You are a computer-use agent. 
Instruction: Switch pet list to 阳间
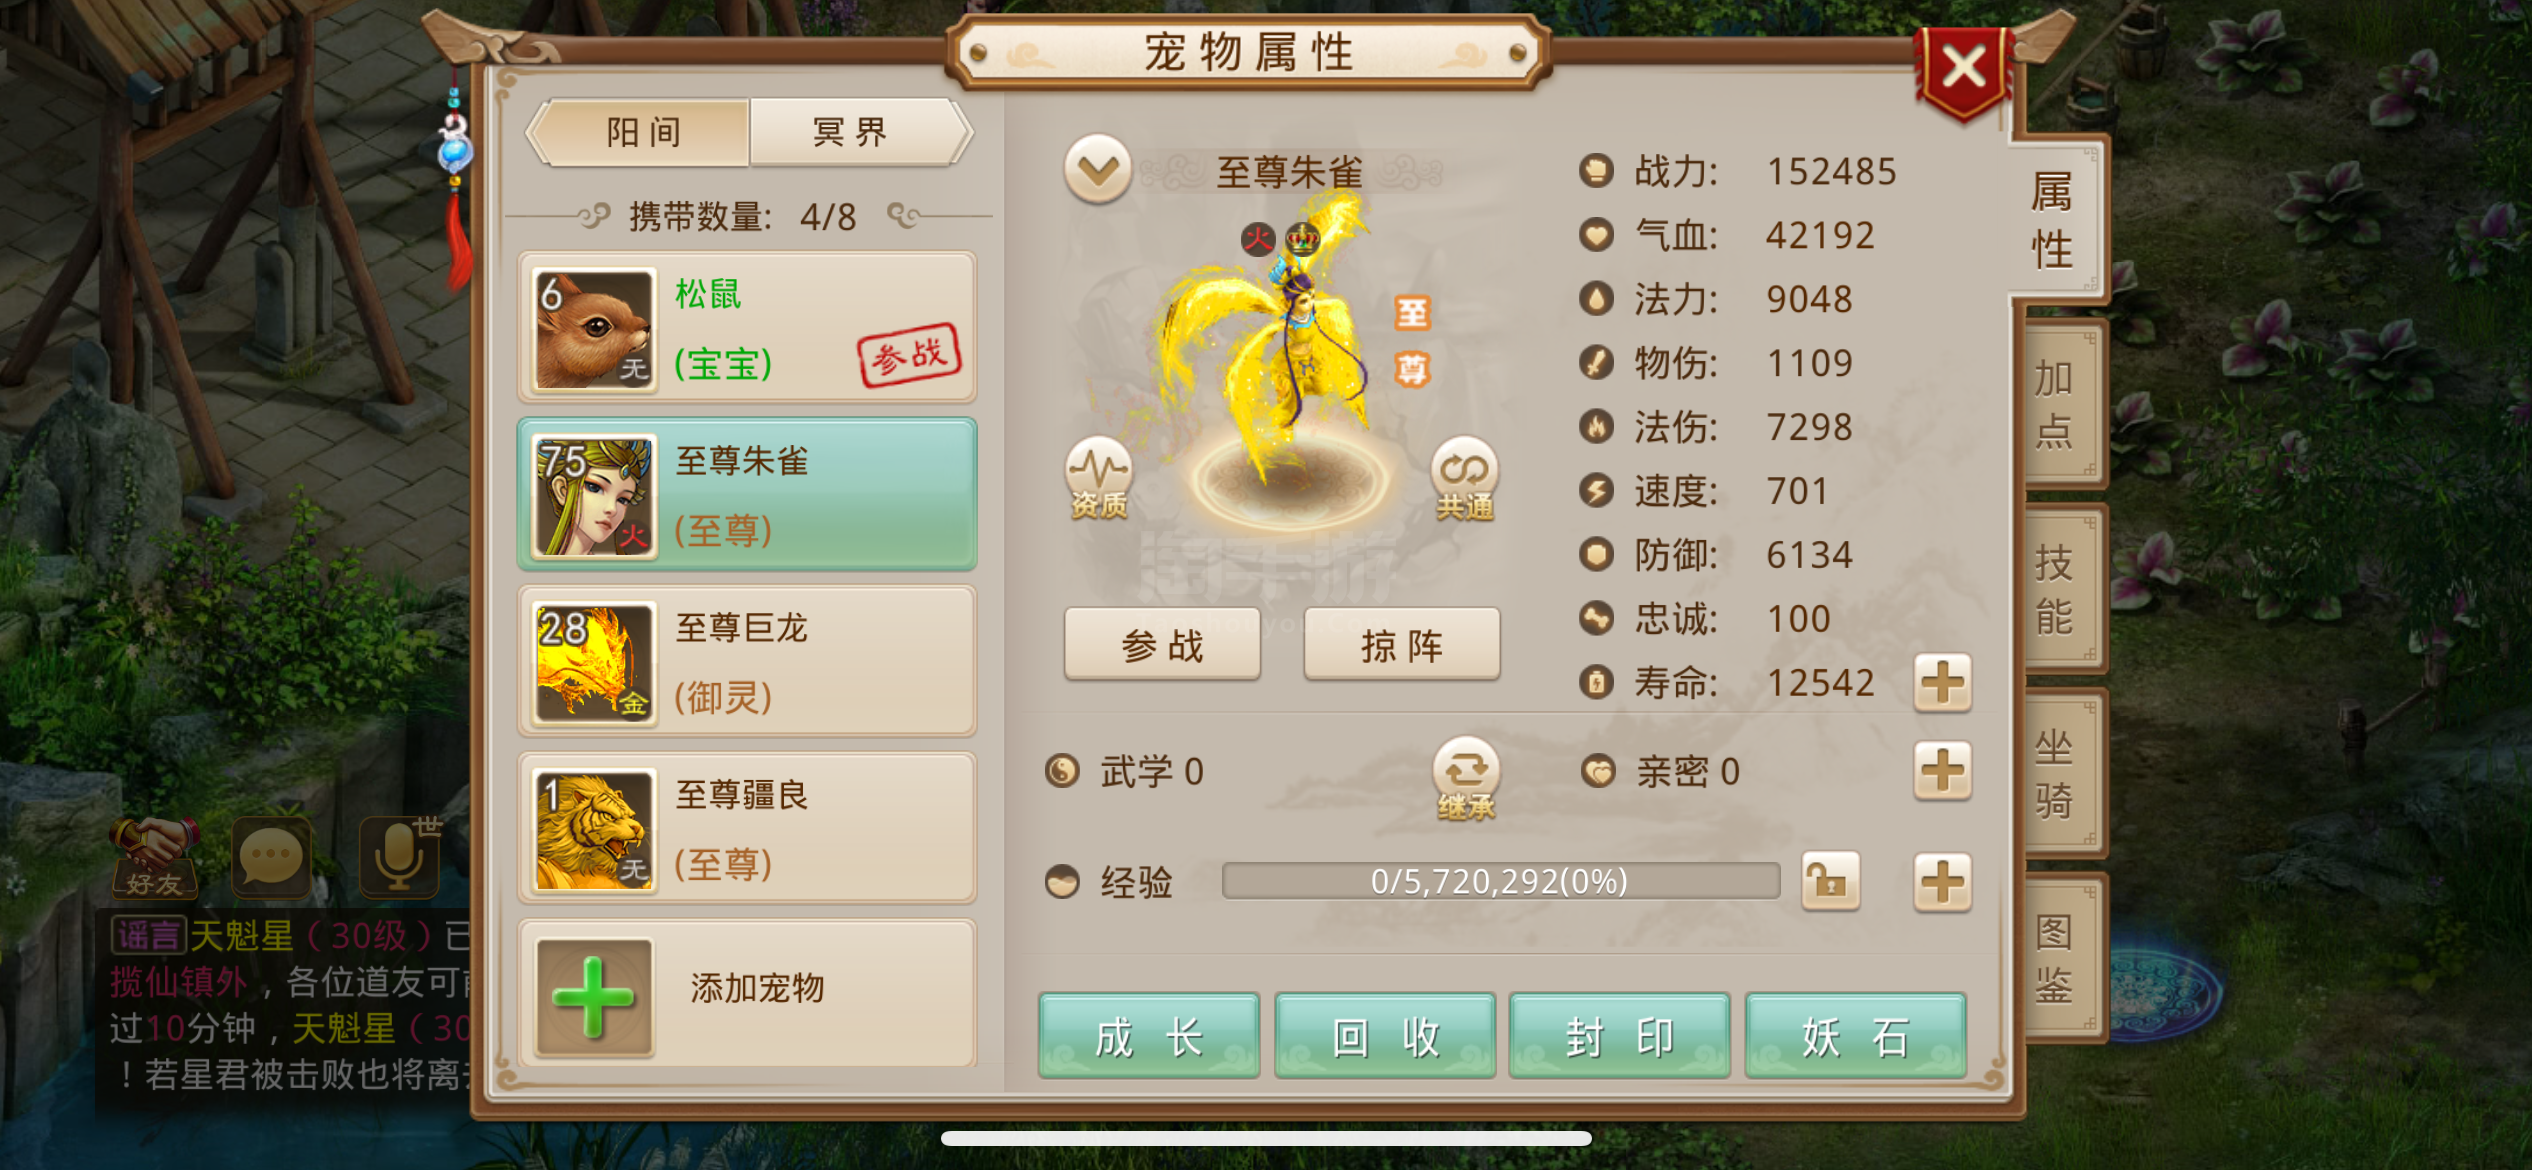644,132
